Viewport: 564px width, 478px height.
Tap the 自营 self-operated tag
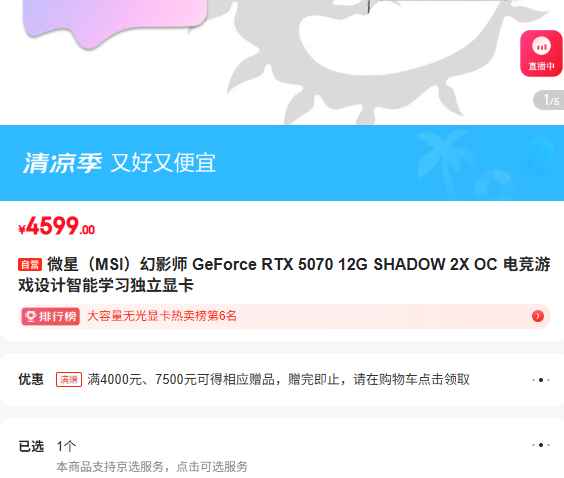(30, 265)
